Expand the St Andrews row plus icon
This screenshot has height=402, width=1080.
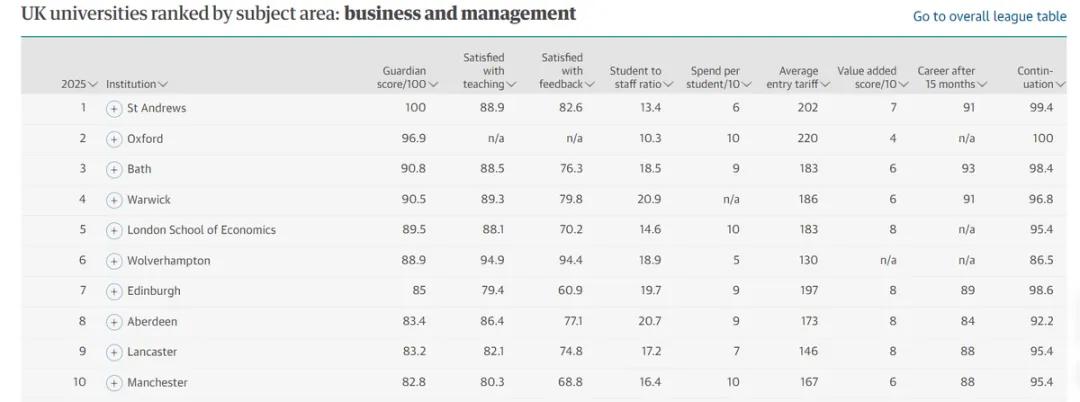[114, 109]
